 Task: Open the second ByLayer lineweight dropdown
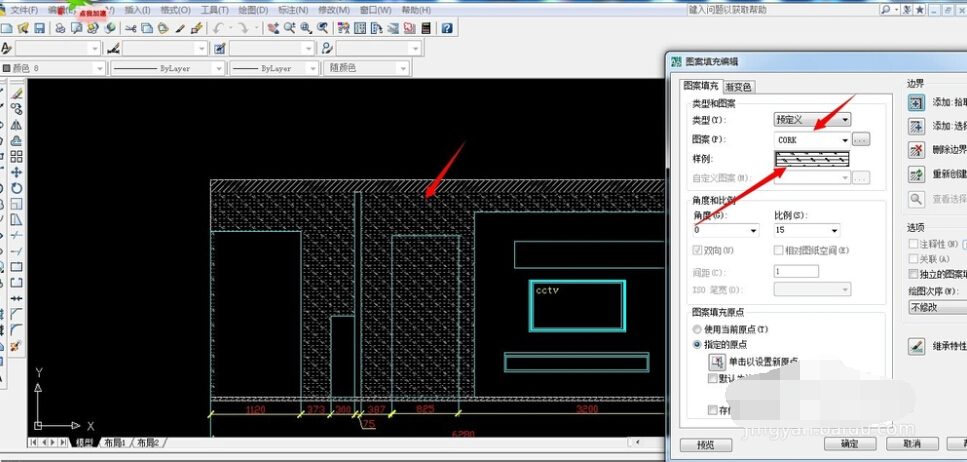tap(274, 68)
